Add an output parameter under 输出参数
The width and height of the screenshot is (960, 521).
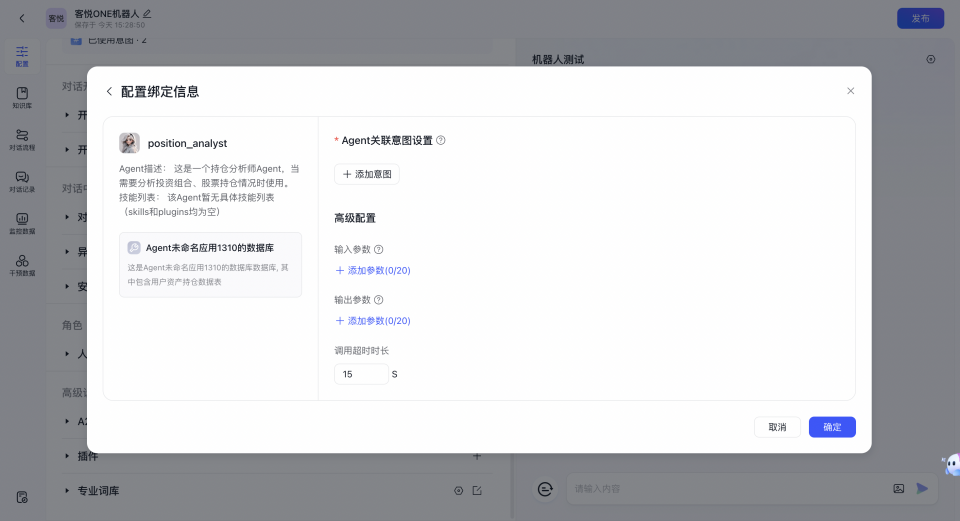[x=373, y=320]
